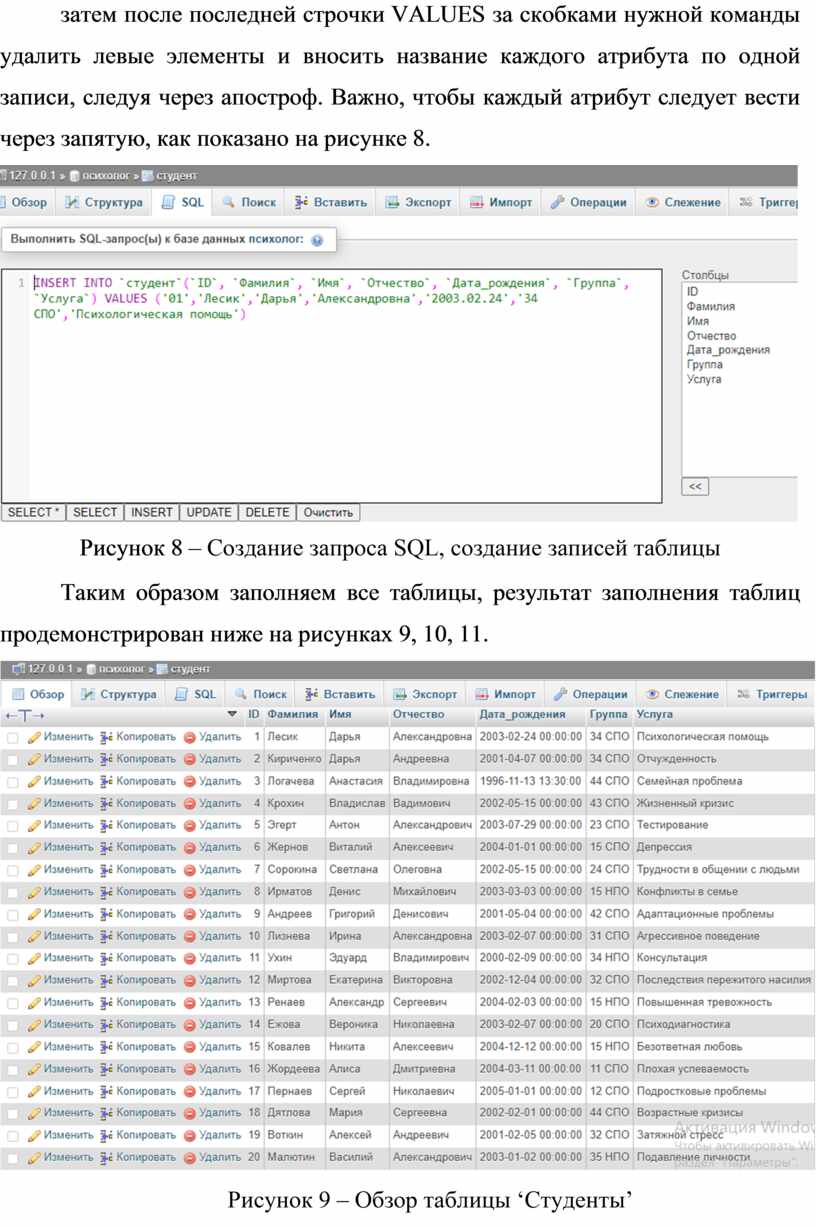Click the red delete icon for the Логачева row

coord(189,781)
